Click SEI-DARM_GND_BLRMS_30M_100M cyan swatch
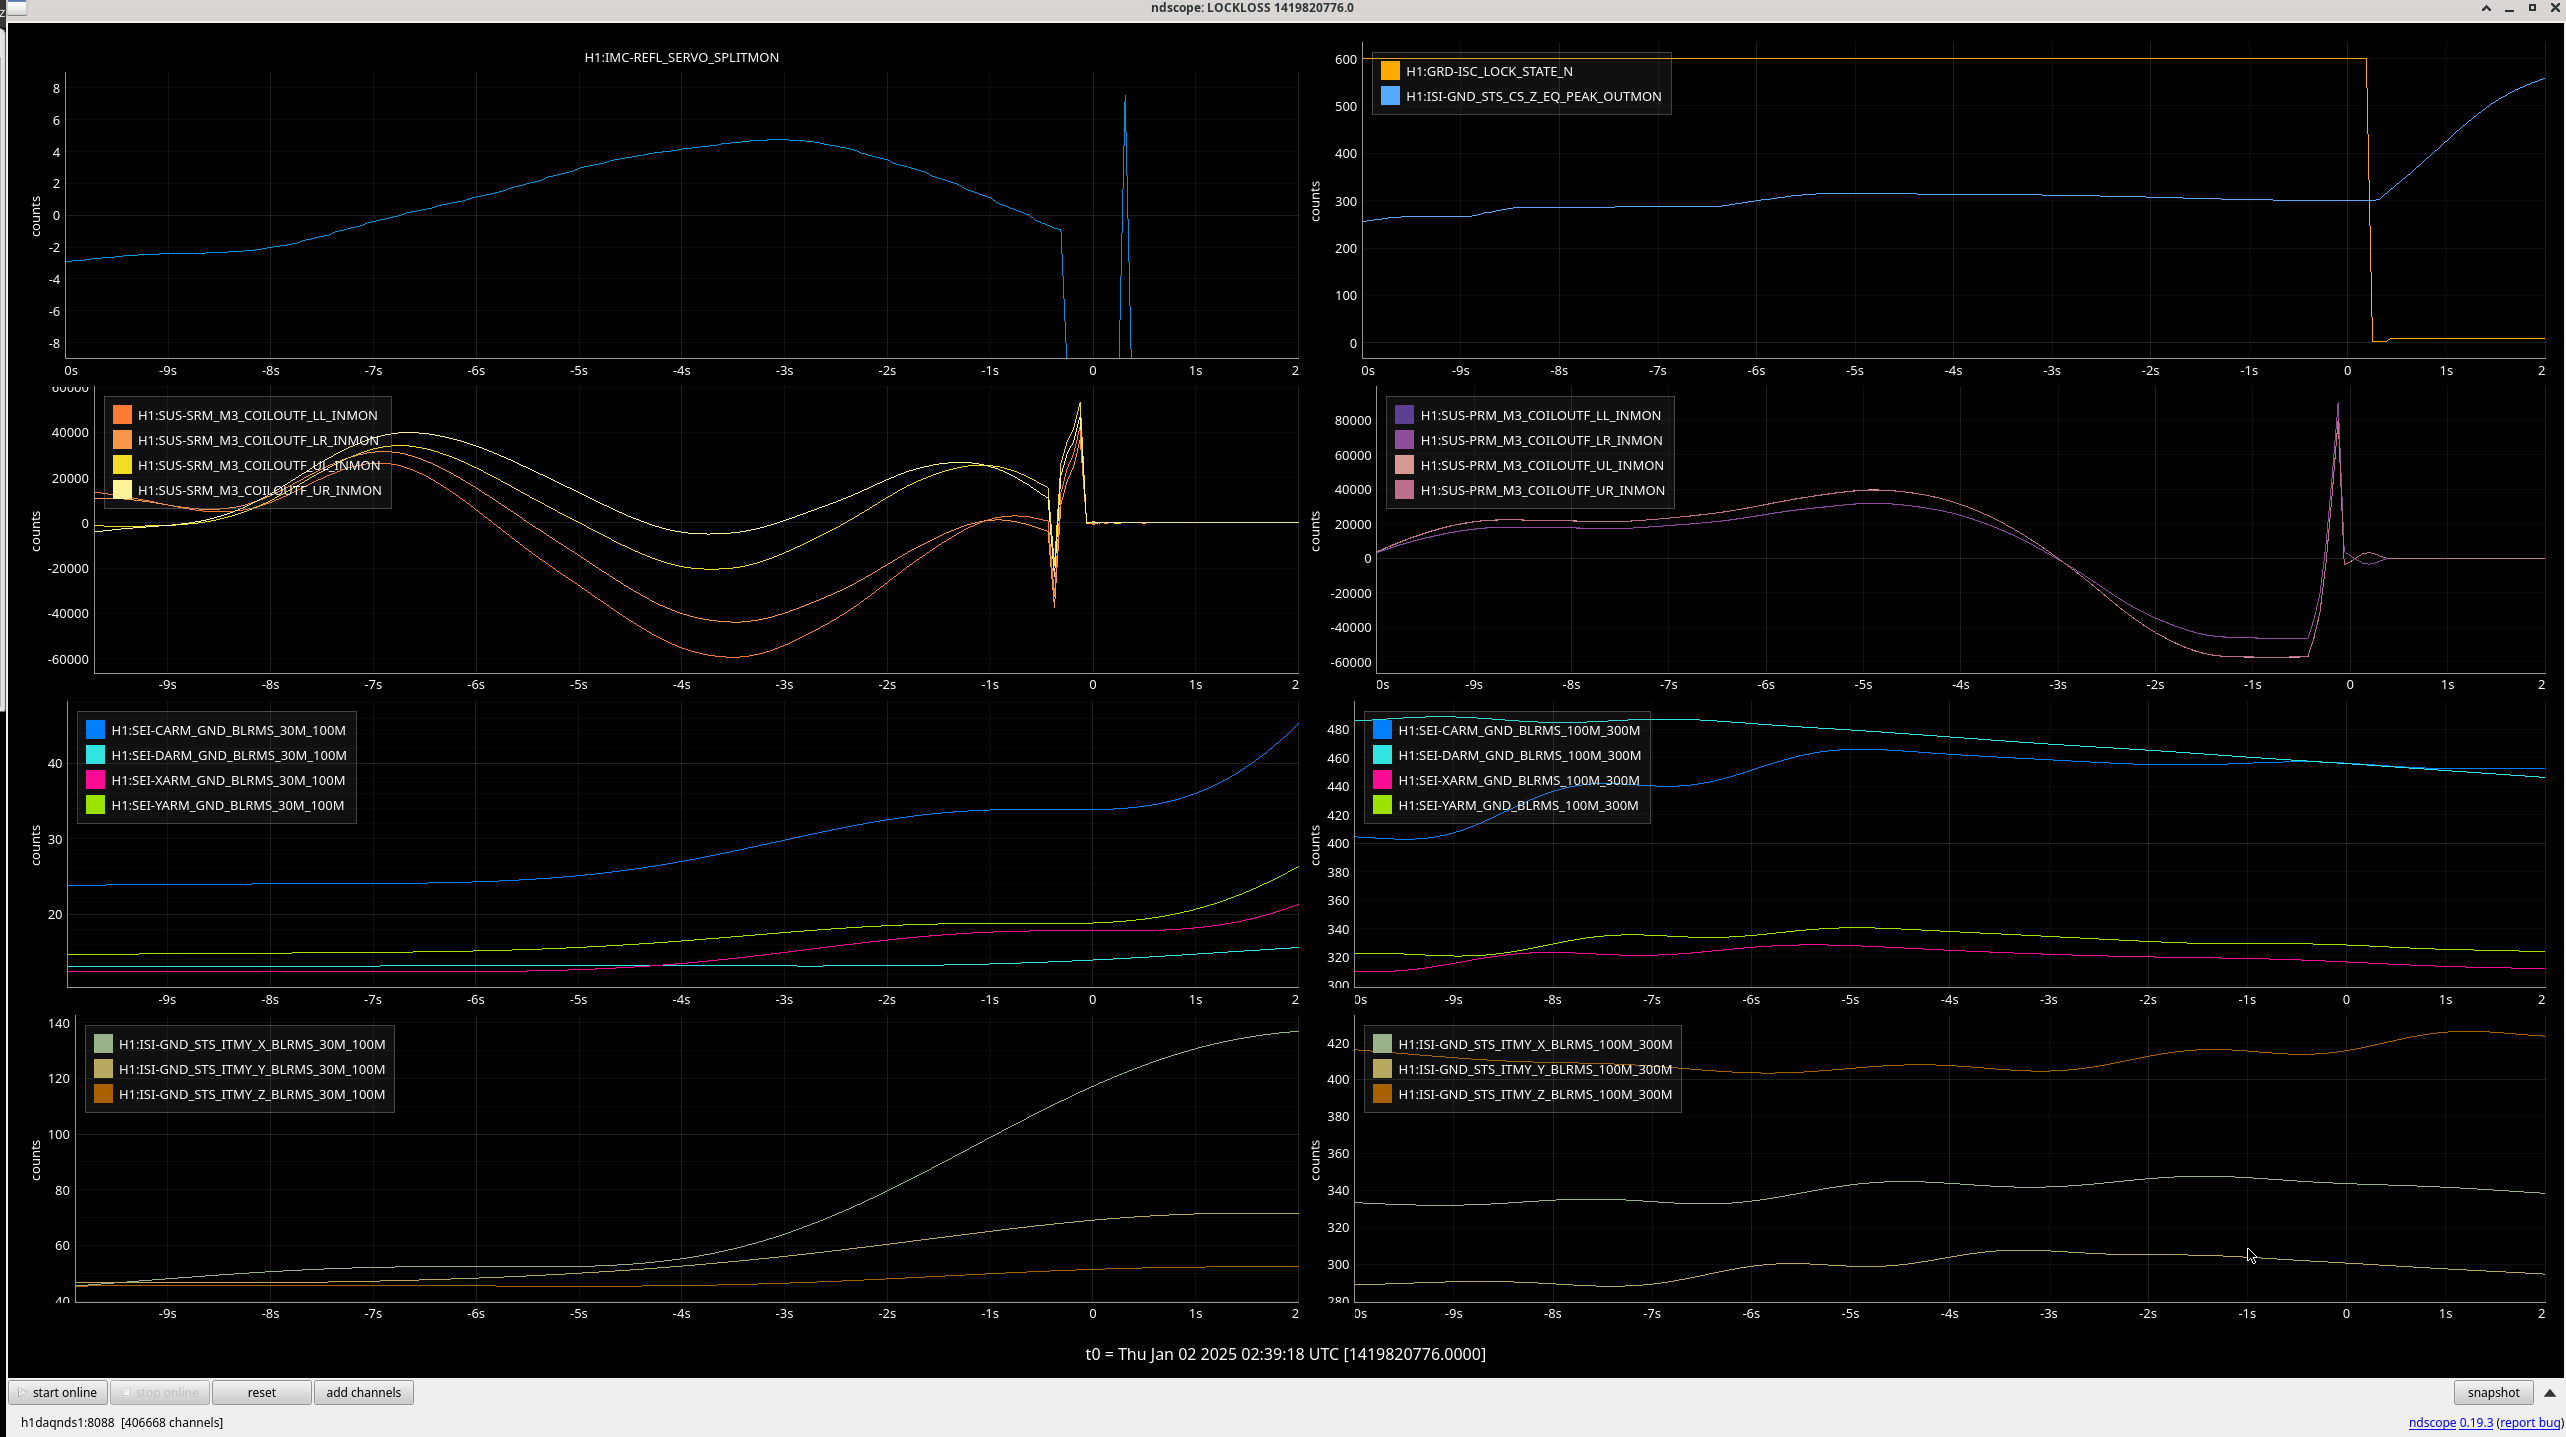Screen dimensions: 2566x1437 [x=95, y=755]
